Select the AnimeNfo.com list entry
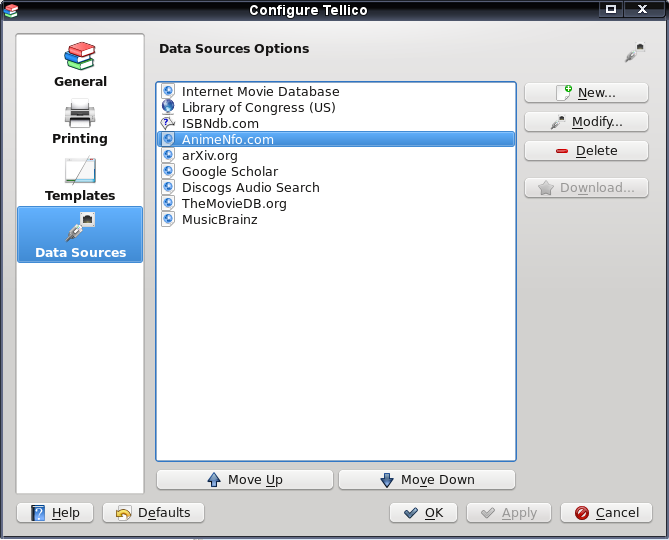The image size is (669, 540). point(336,139)
